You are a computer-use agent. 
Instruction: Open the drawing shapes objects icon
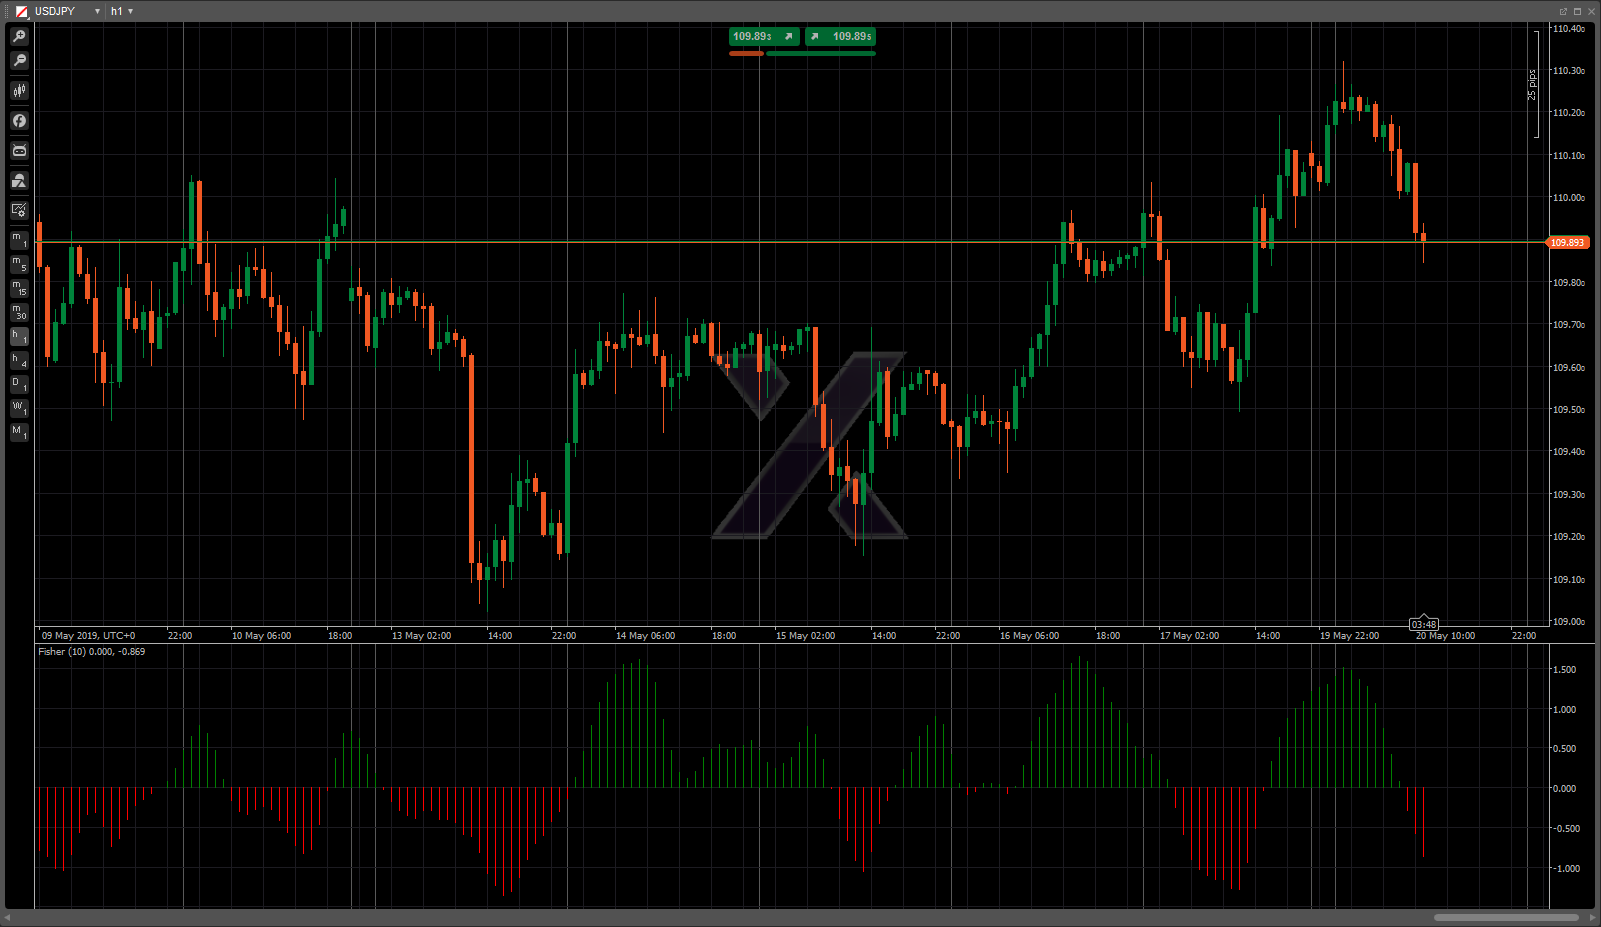(x=19, y=181)
